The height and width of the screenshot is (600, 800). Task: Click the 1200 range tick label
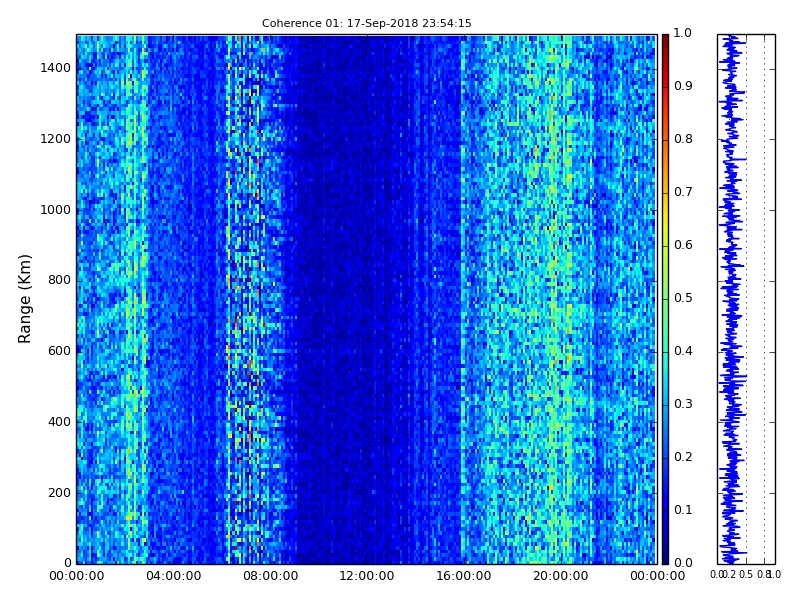tap(56, 139)
